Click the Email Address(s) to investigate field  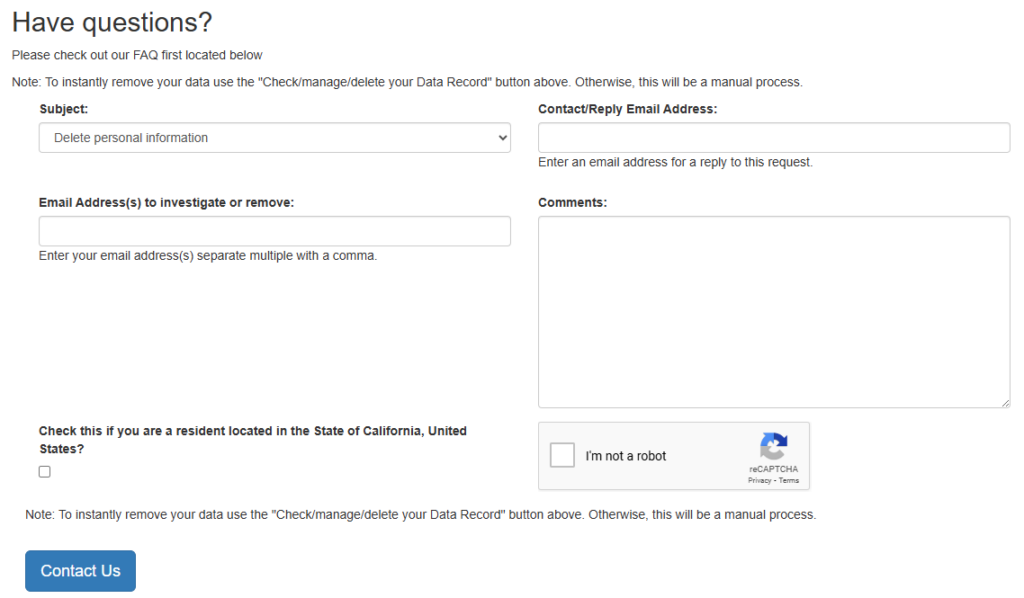[275, 231]
